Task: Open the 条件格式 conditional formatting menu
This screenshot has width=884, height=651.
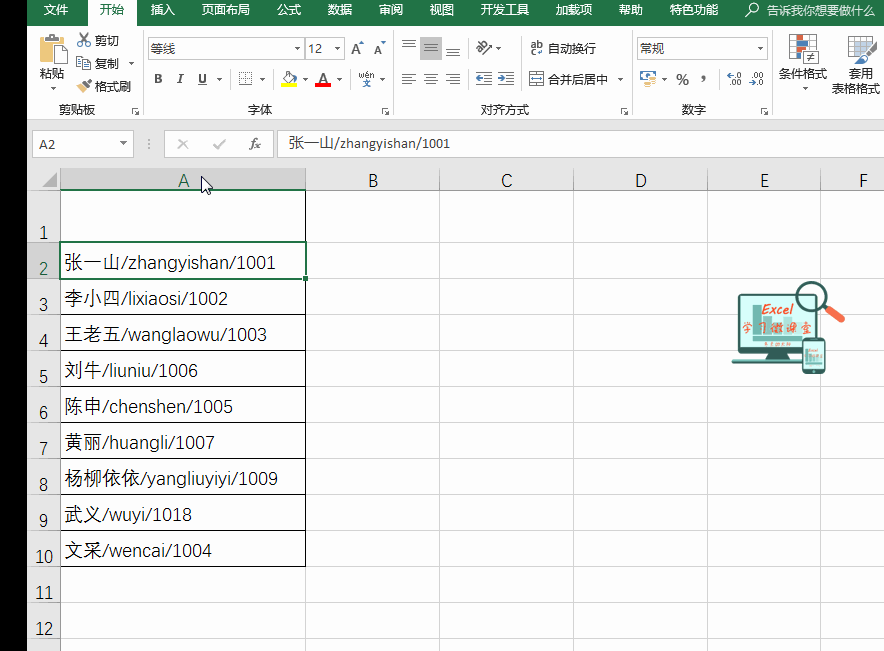Action: pos(803,63)
